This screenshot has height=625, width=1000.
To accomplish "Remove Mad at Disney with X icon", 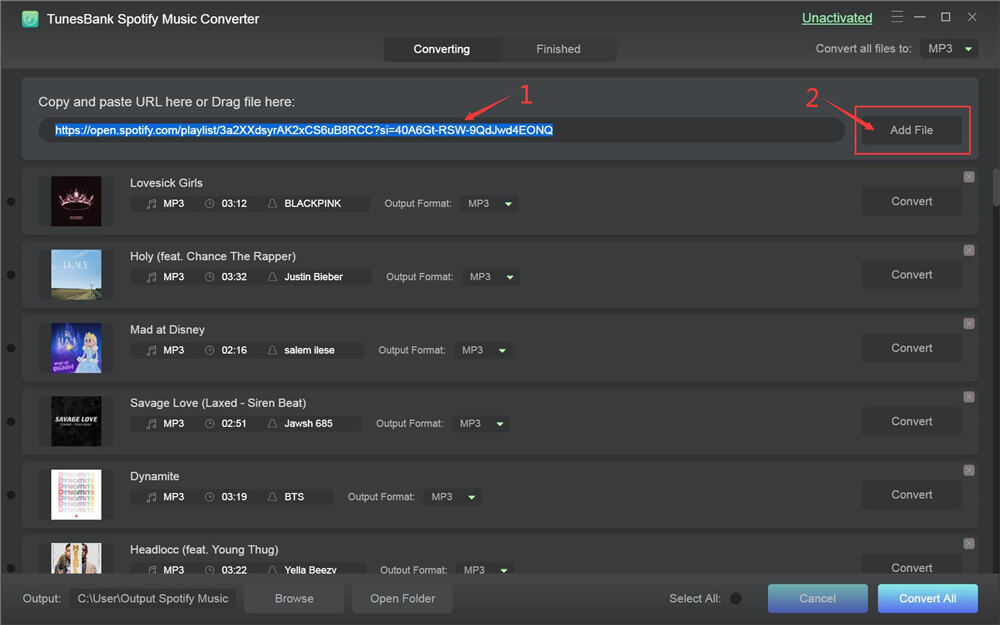I will (x=969, y=323).
